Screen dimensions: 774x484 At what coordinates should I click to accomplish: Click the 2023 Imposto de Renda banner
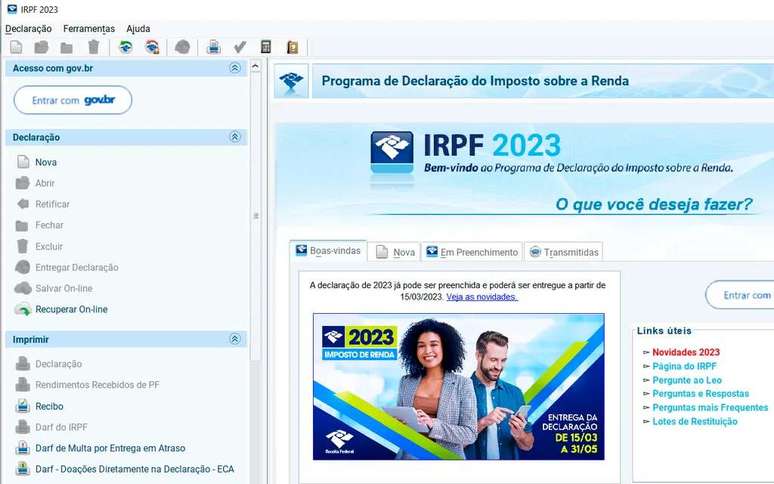click(459, 387)
